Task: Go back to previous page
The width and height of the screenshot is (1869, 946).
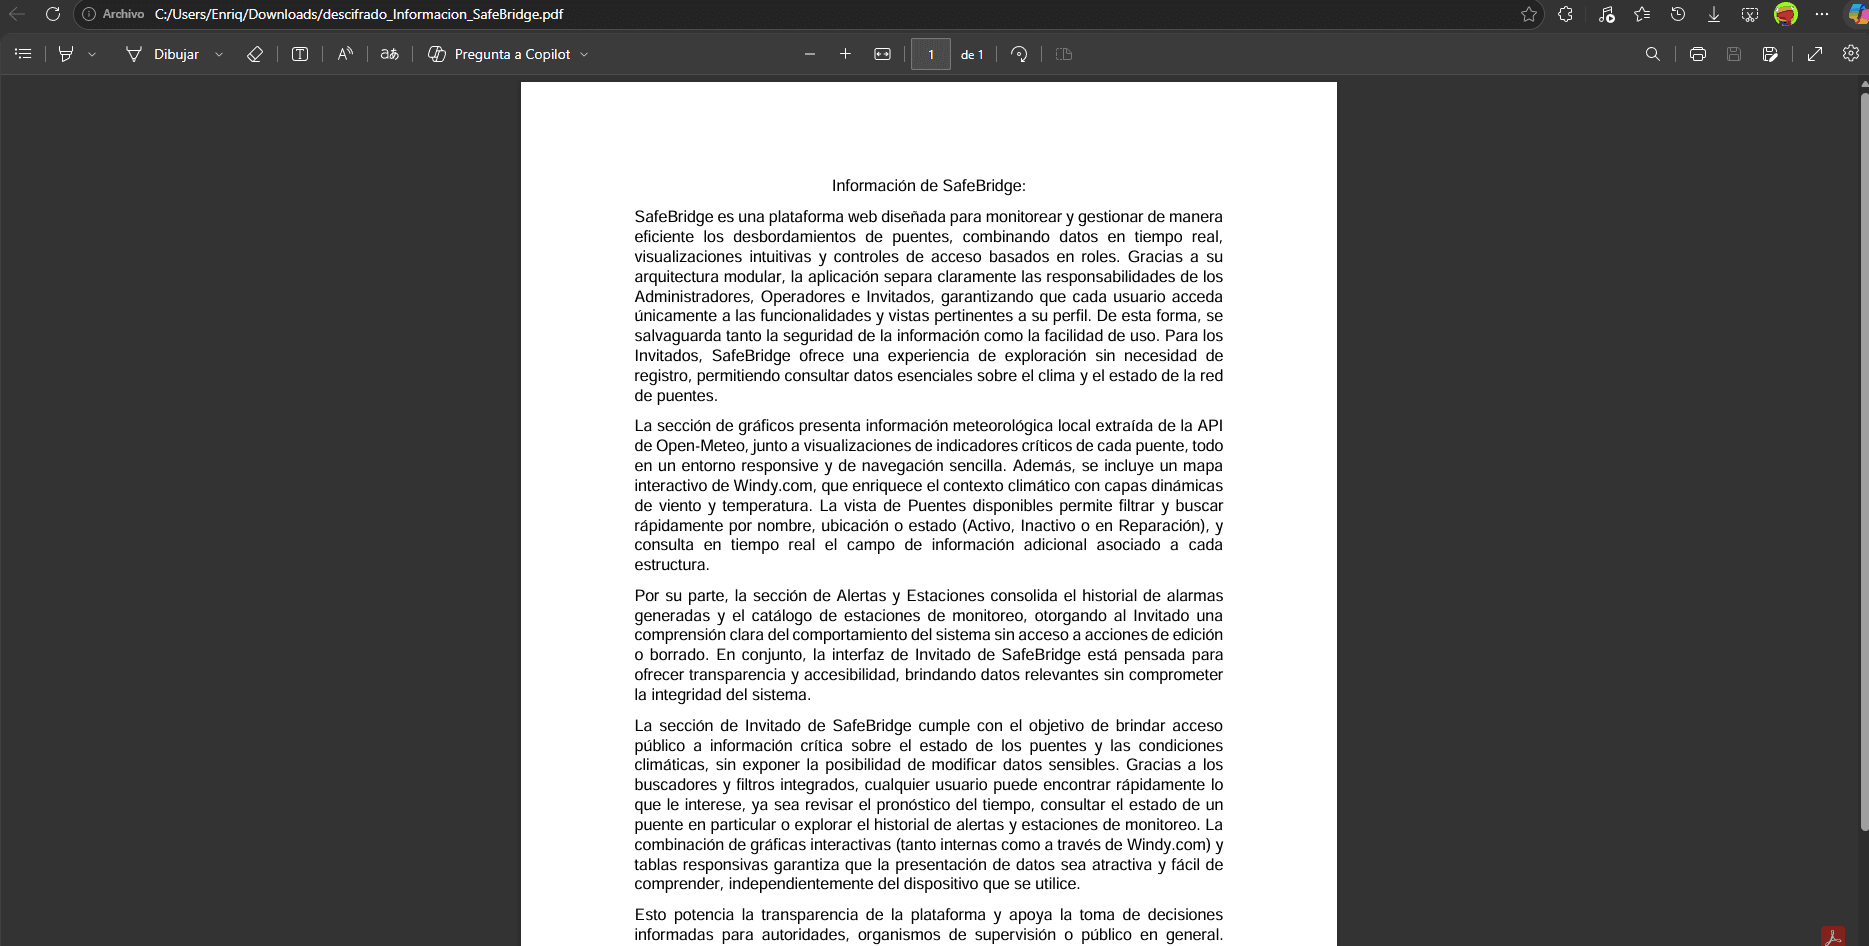Action: tap(17, 14)
